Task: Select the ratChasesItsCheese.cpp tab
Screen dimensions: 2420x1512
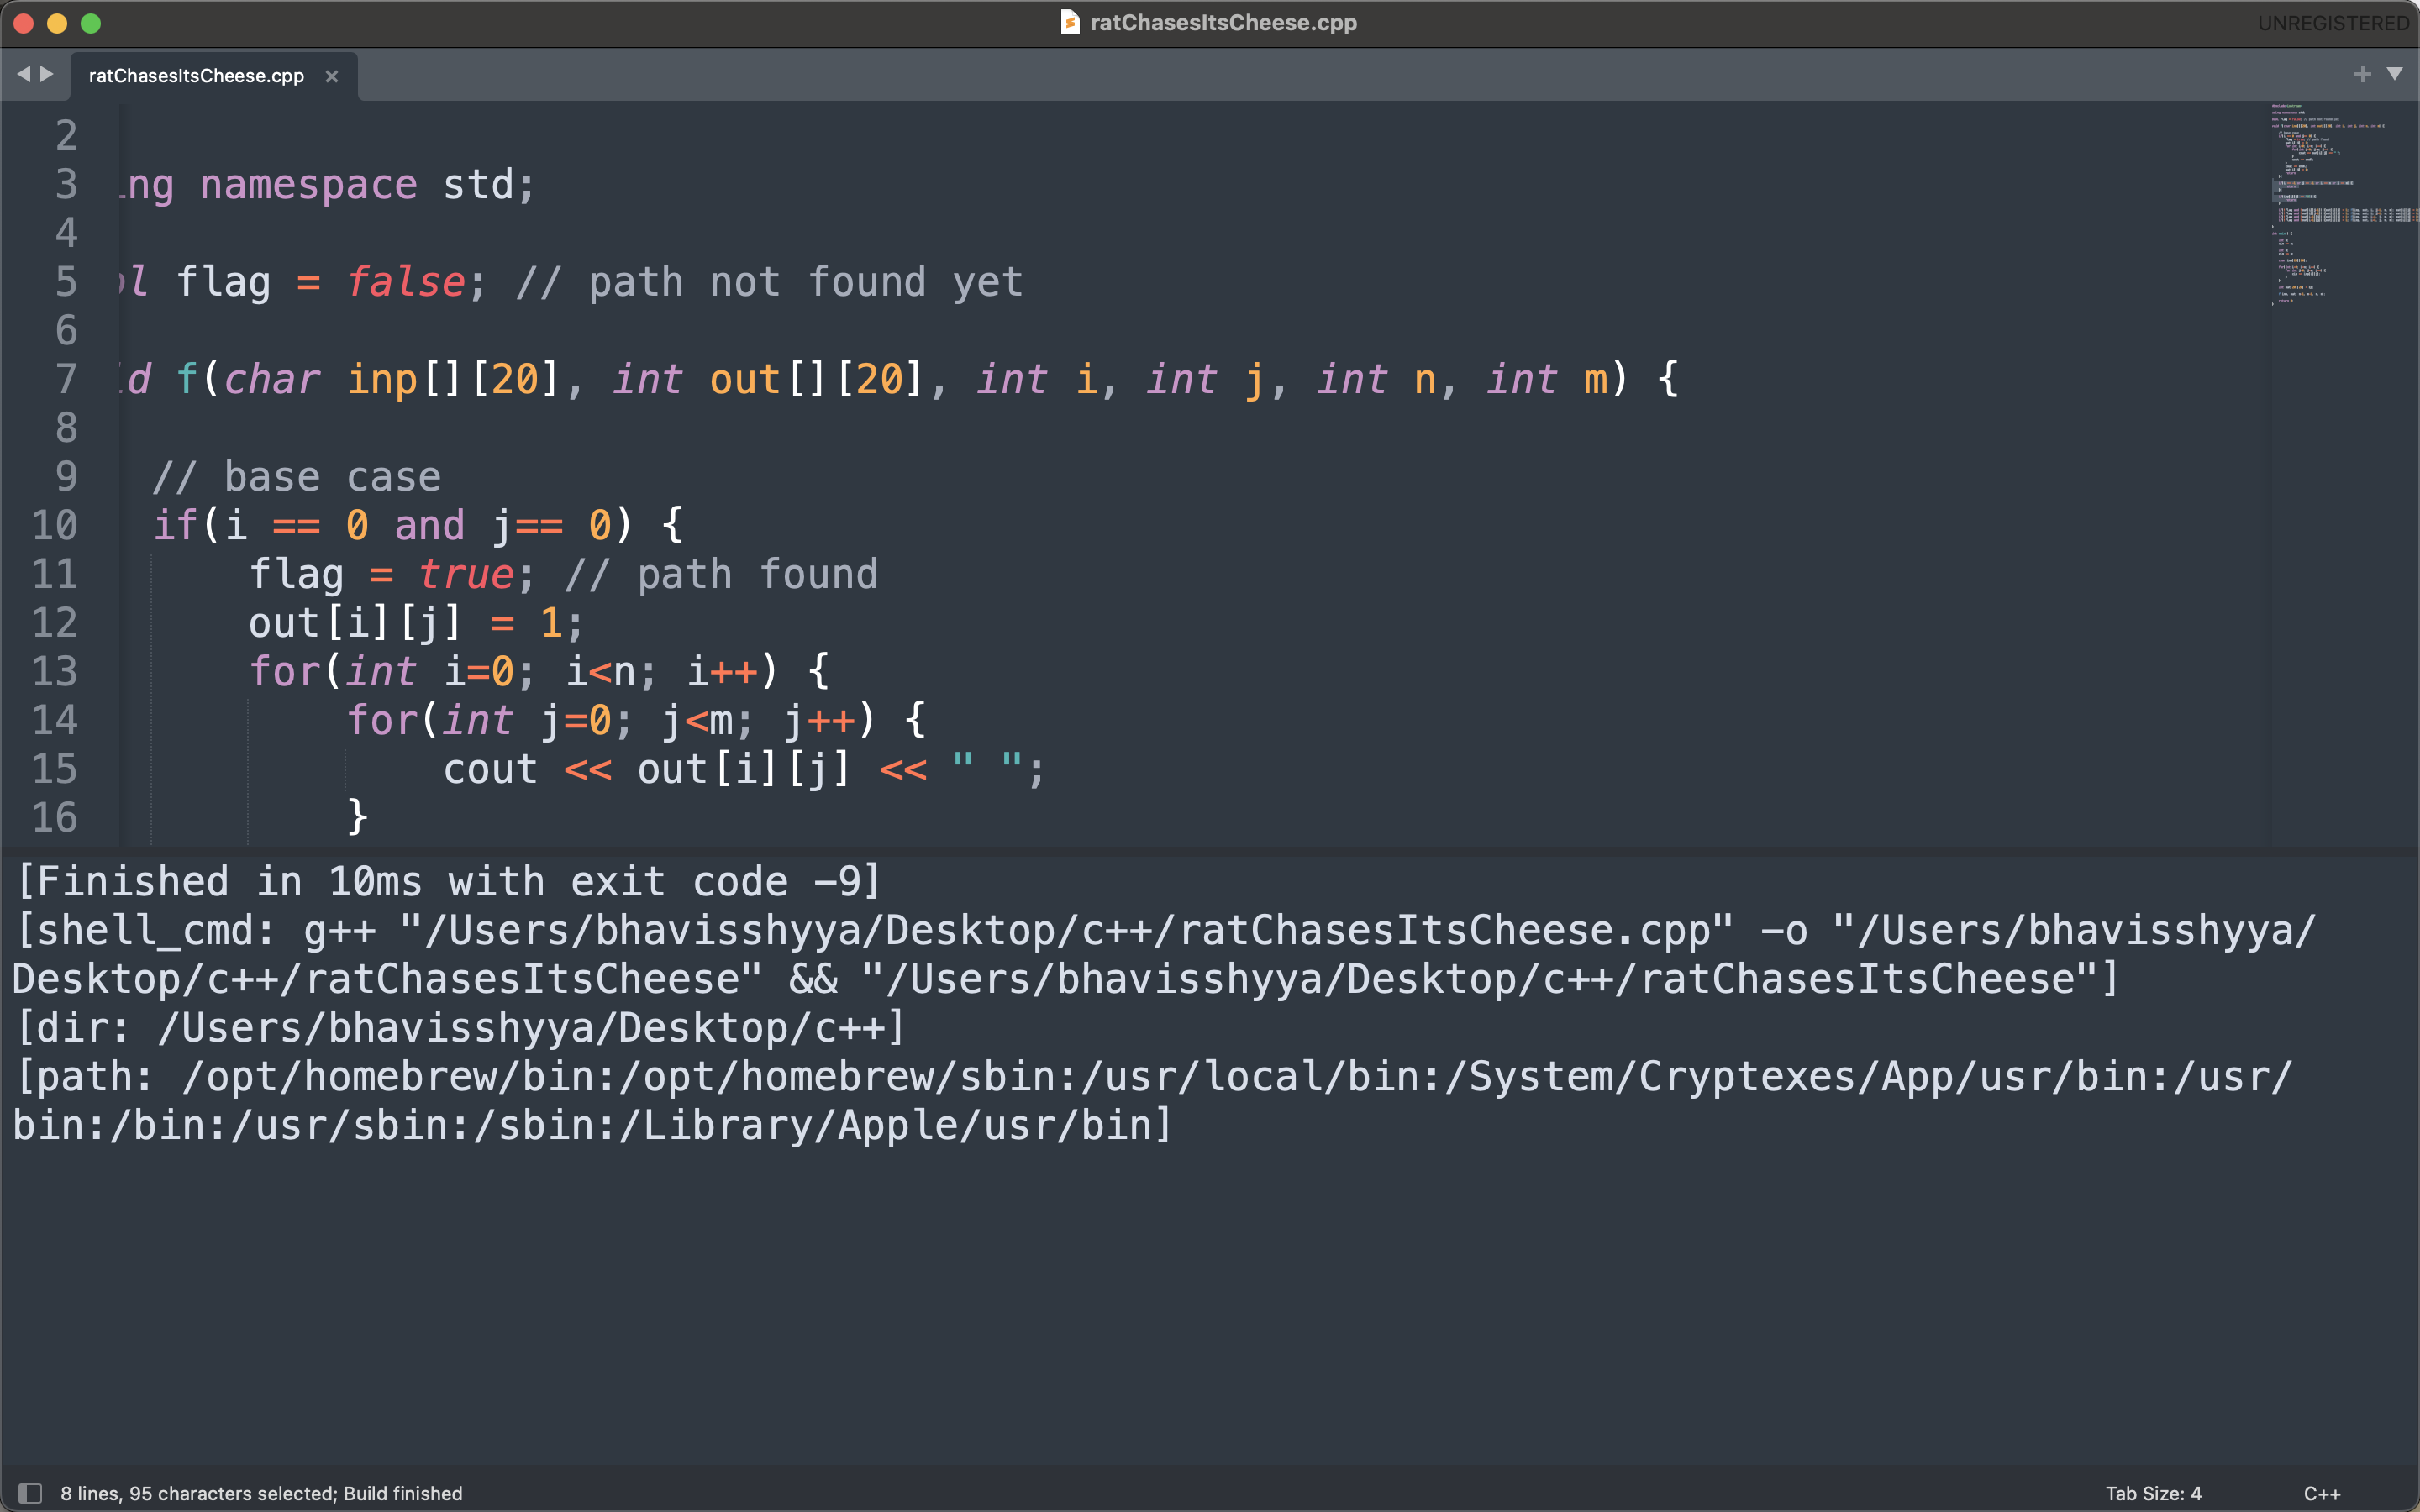Action: coord(196,76)
